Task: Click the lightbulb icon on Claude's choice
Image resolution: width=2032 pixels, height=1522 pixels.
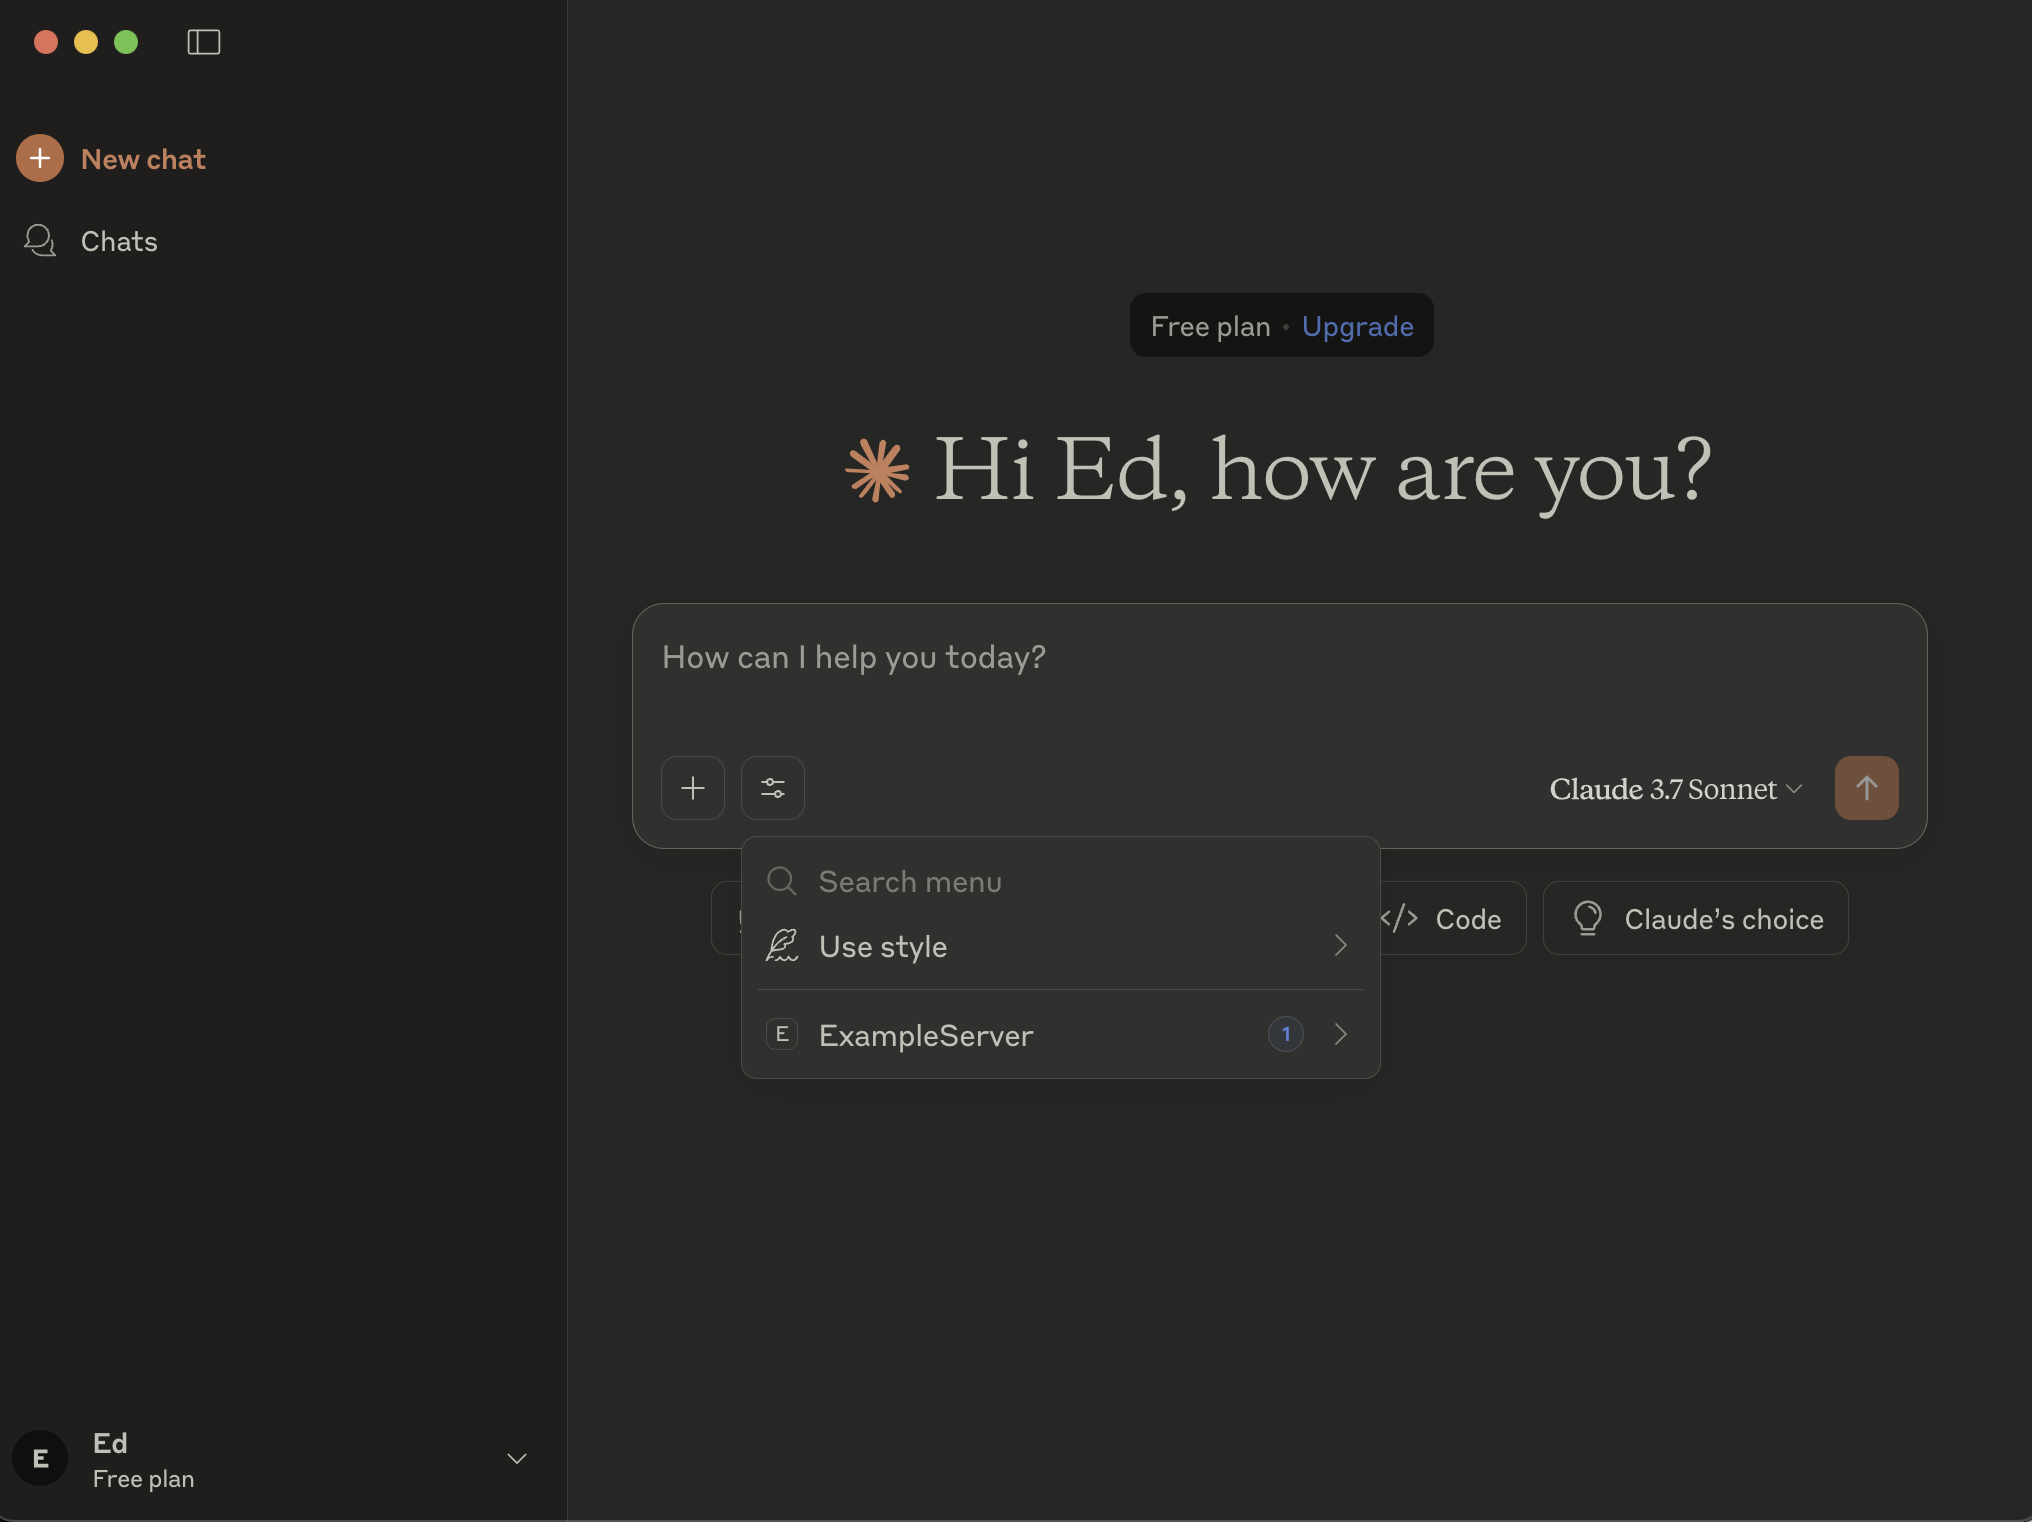Action: (1587, 918)
